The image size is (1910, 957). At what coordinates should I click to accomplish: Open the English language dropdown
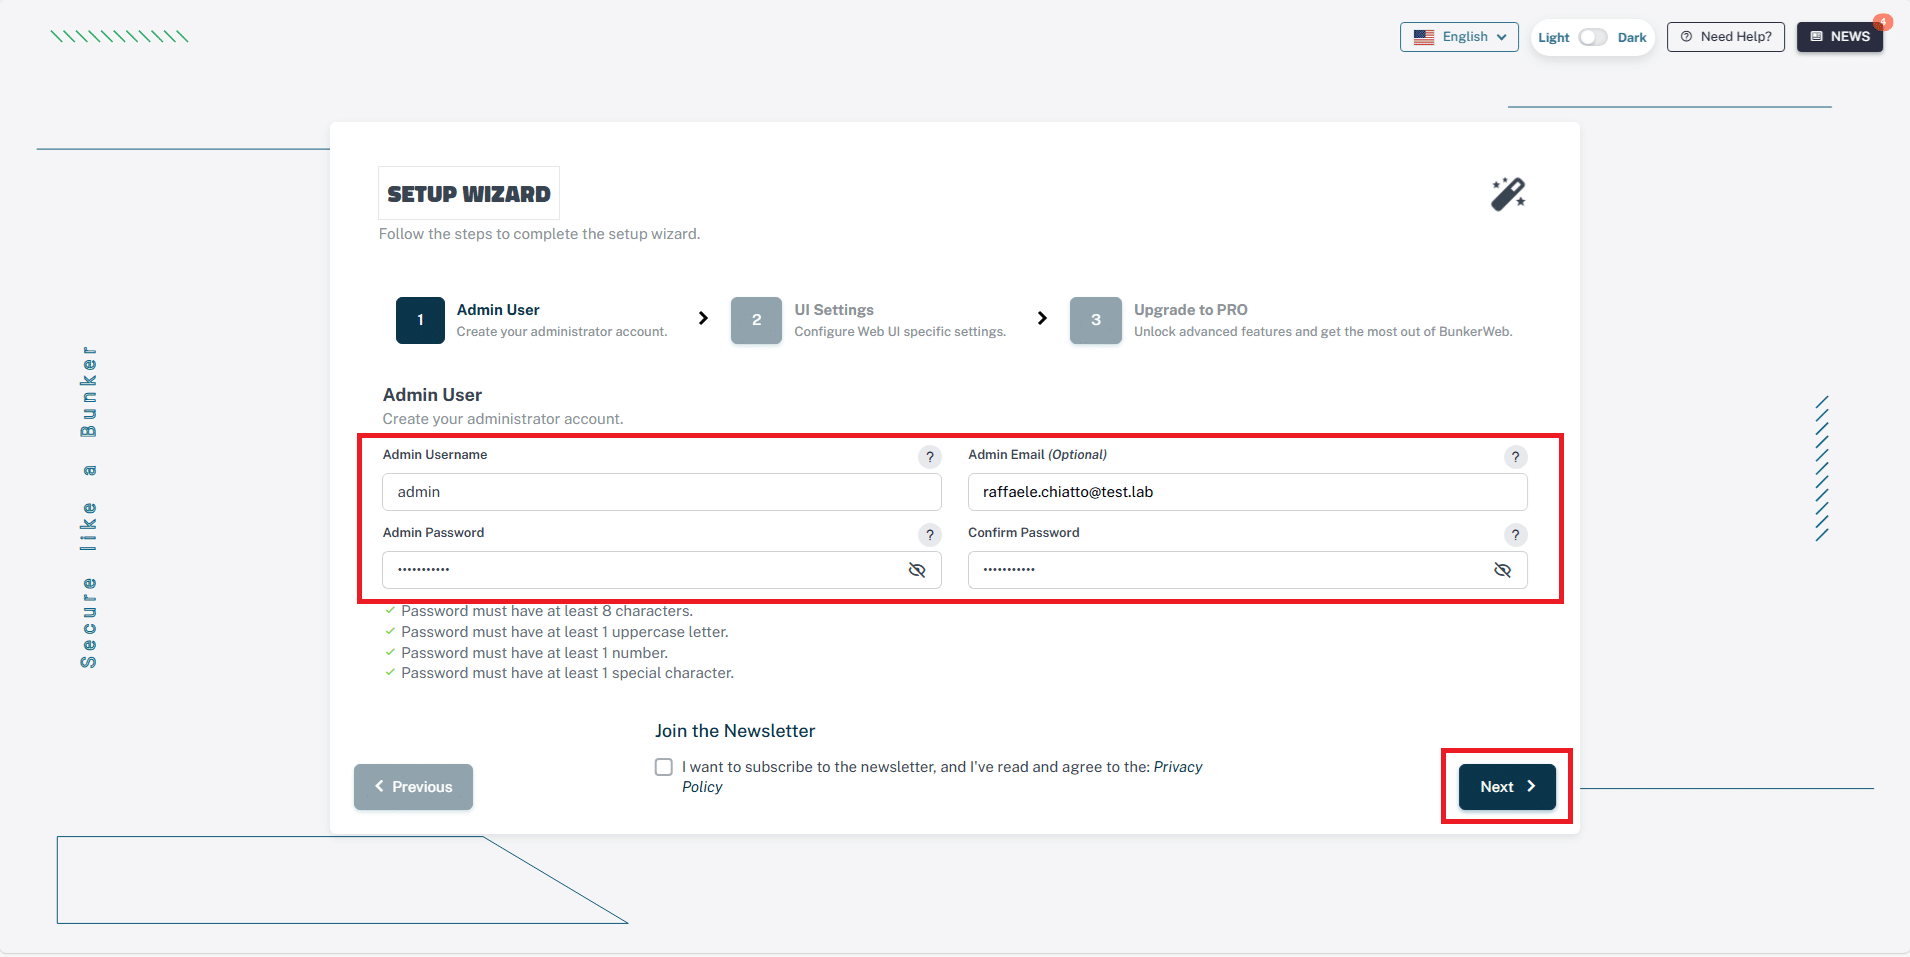(x=1459, y=37)
